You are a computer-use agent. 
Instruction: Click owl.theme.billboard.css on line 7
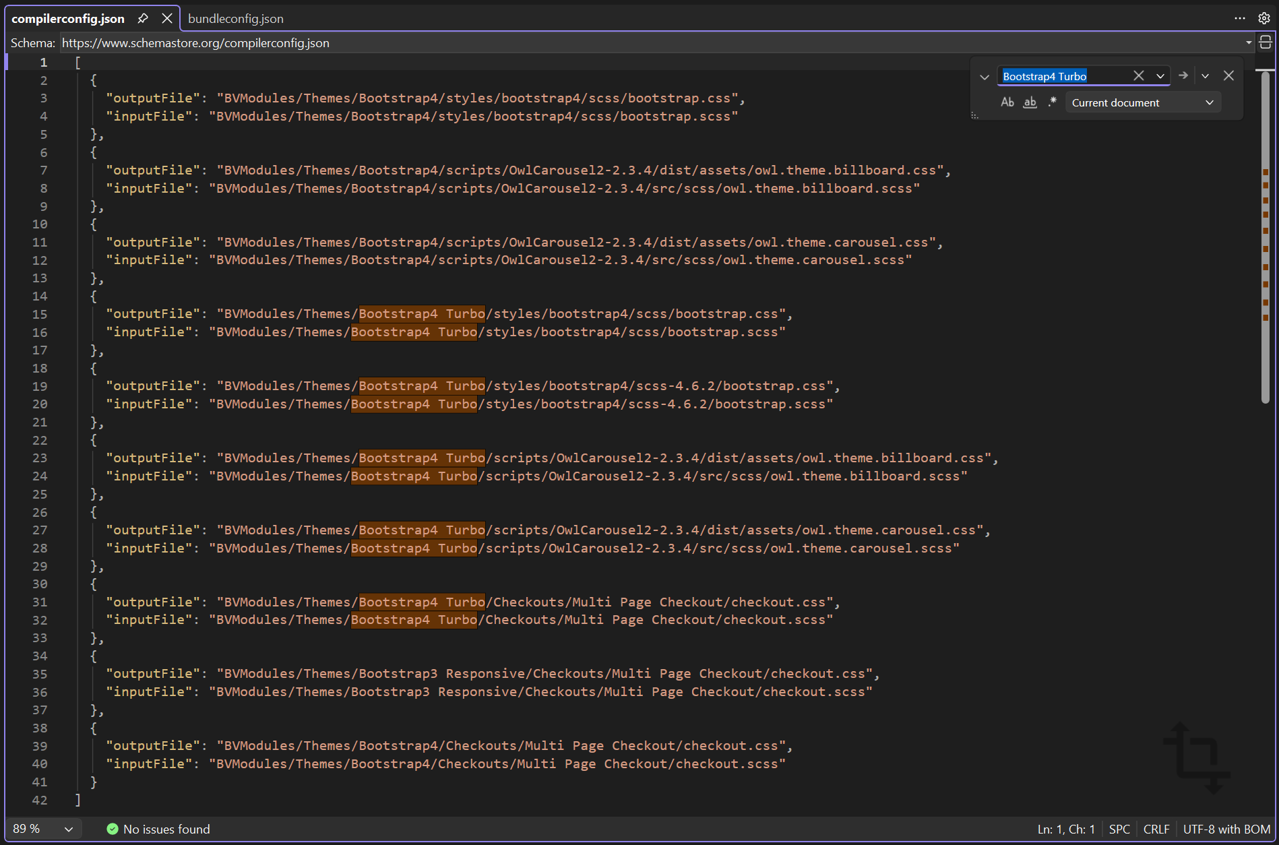(x=848, y=170)
